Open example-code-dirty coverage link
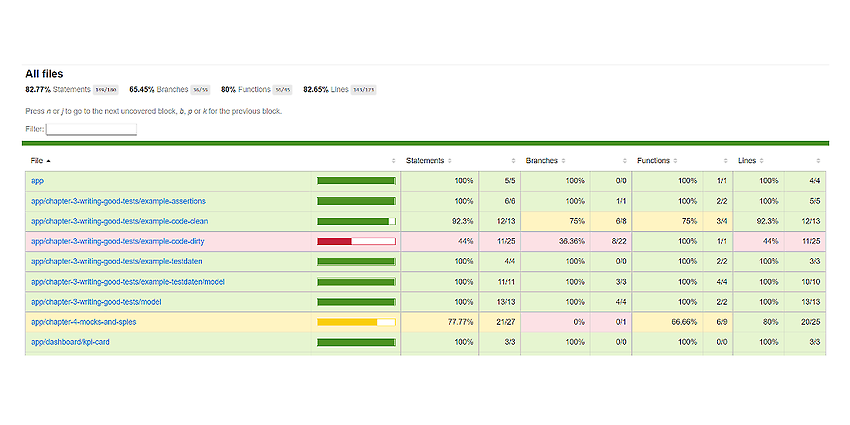Viewport: 850px width, 425px height. [x=118, y=241]
